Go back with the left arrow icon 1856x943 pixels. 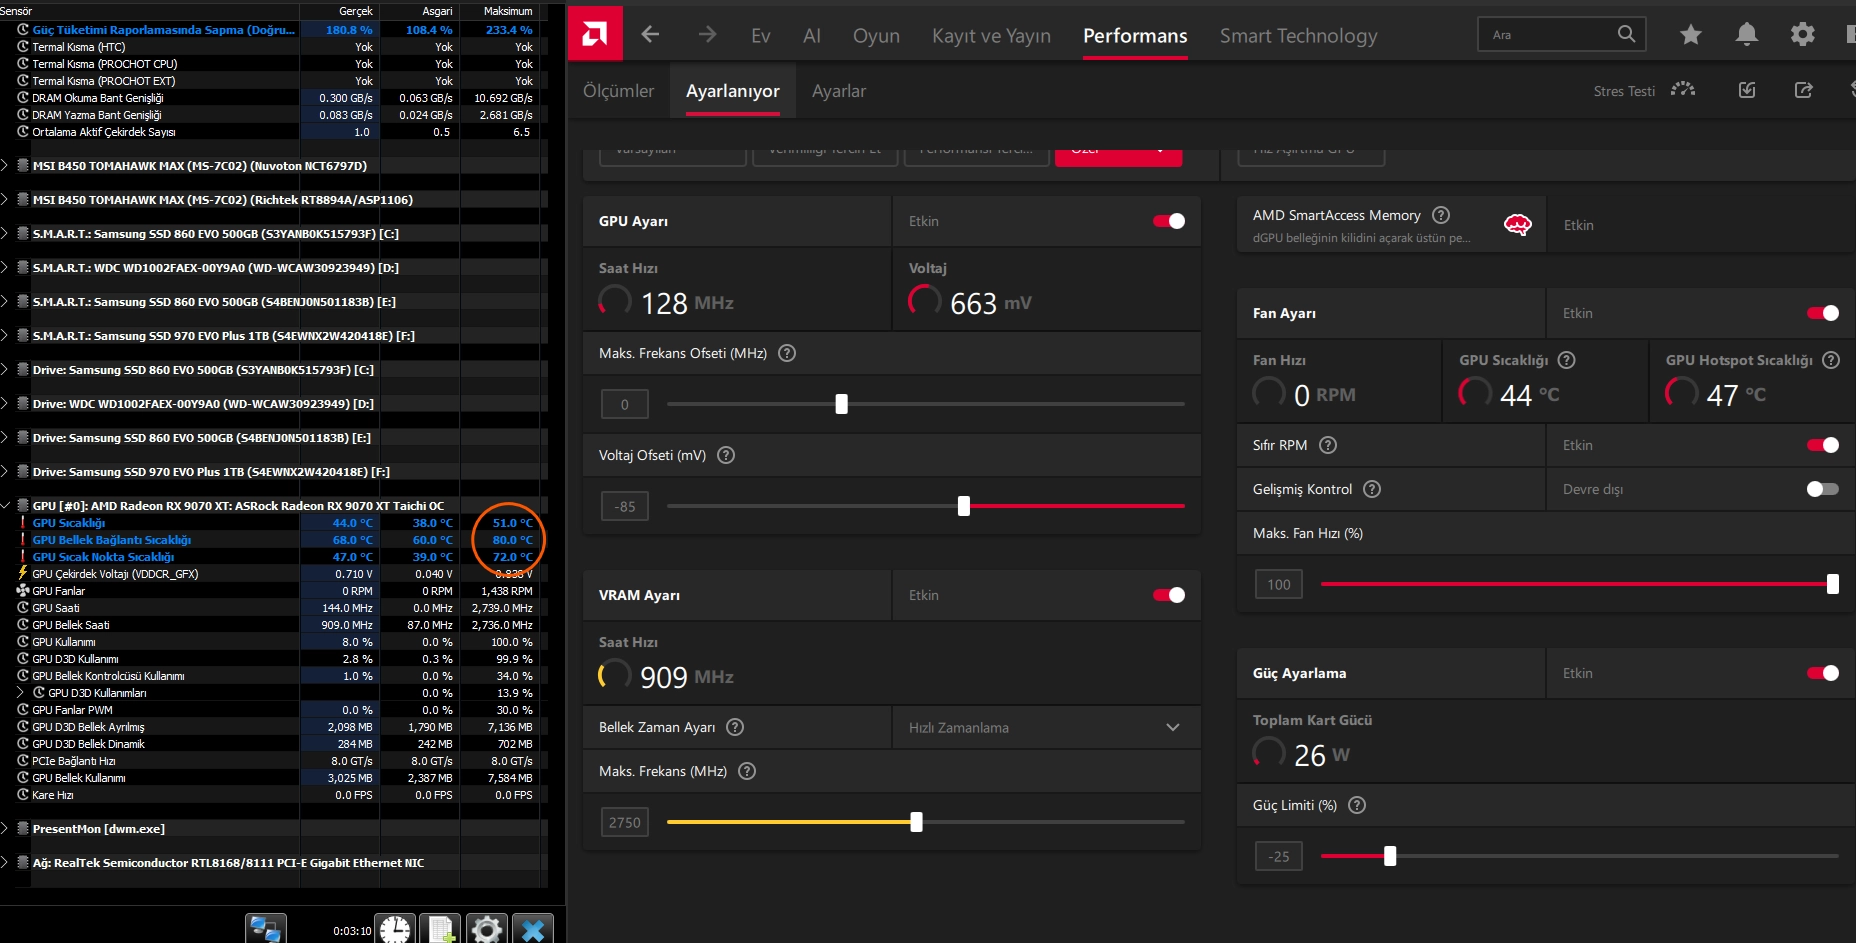[650, 35]
